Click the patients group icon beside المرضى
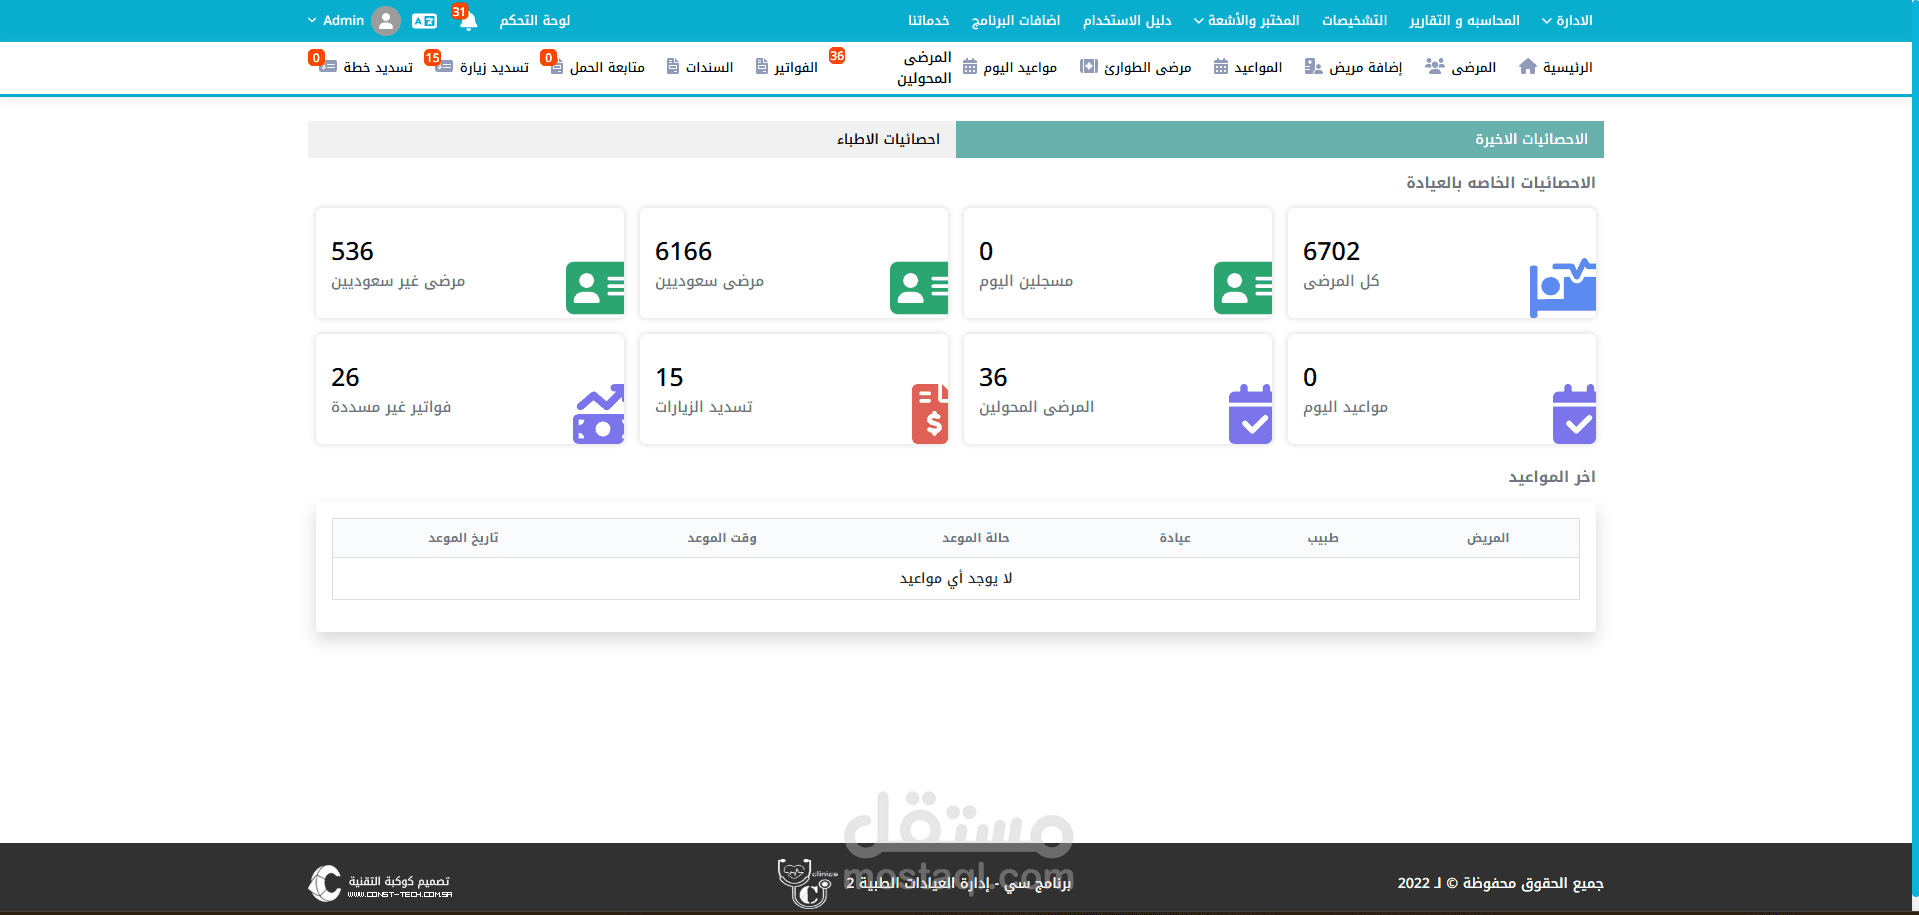Image resolution: width=1919 pixels, height=915 pixels. (1435, 67)
